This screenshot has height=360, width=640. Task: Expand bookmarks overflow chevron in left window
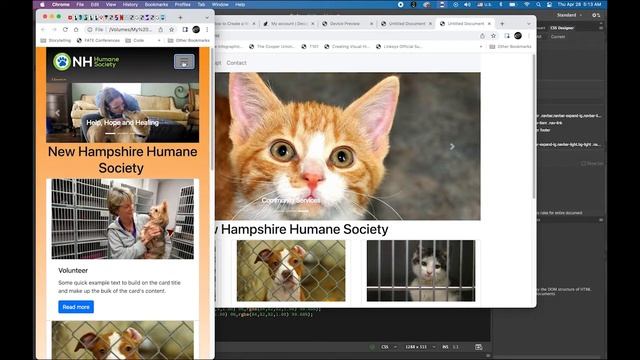coord(159,40)
